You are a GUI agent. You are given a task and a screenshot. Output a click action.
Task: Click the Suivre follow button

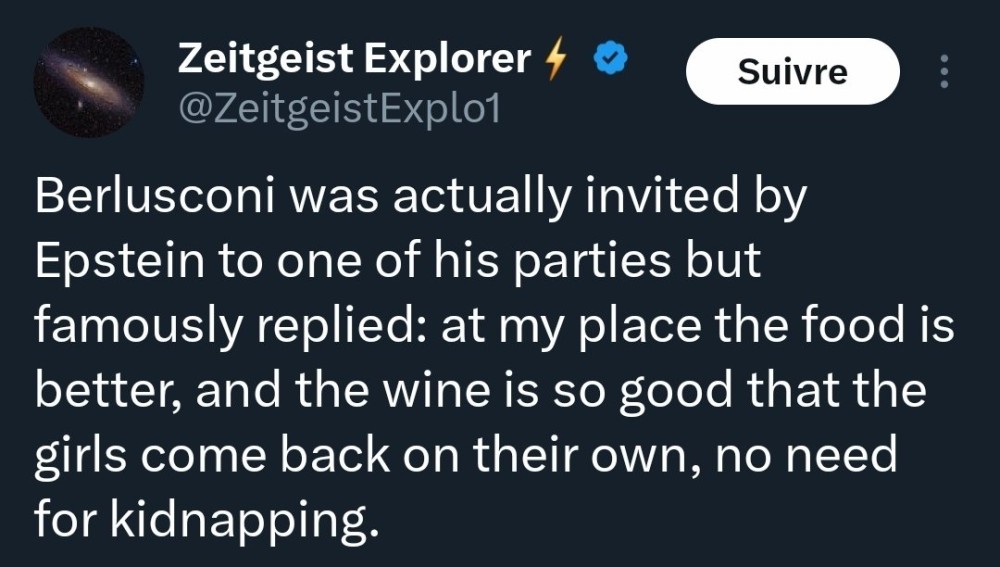click(x=792, y=71)
